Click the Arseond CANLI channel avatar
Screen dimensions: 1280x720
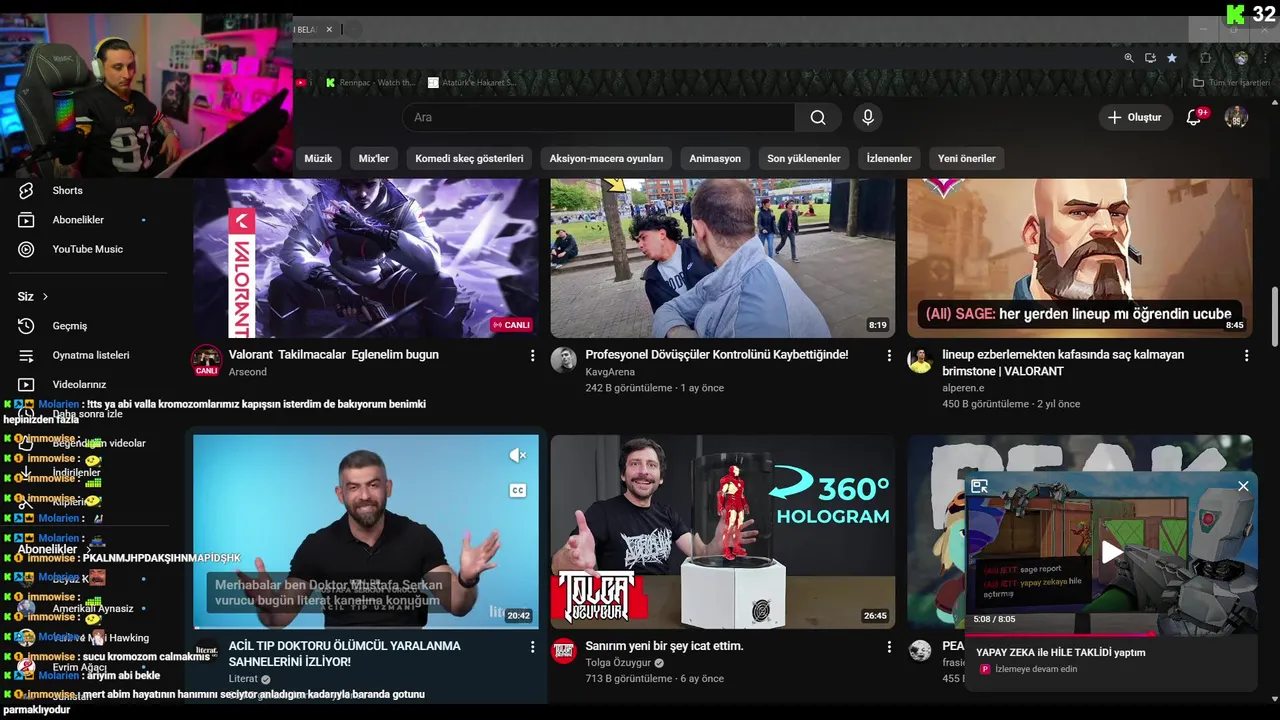point(207,360)
